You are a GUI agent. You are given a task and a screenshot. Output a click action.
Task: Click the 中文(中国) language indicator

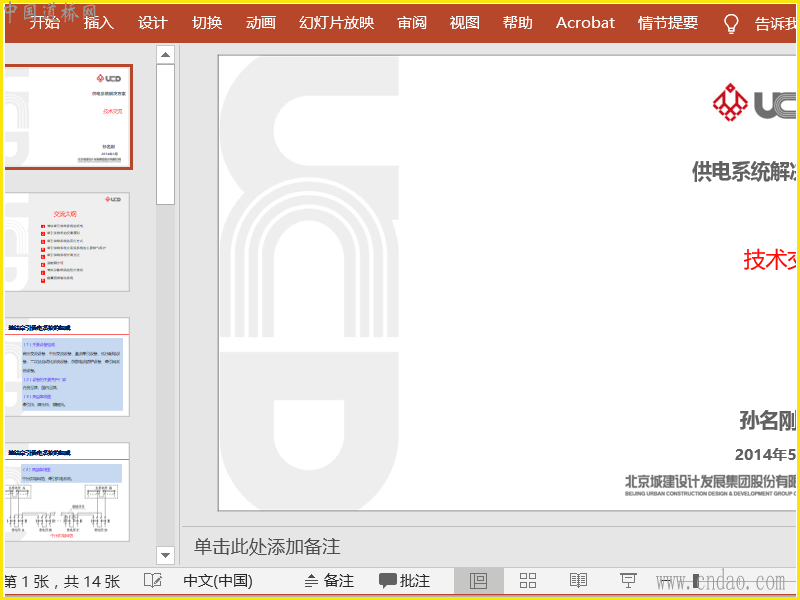pyautogui.click(x=218, y=581)
